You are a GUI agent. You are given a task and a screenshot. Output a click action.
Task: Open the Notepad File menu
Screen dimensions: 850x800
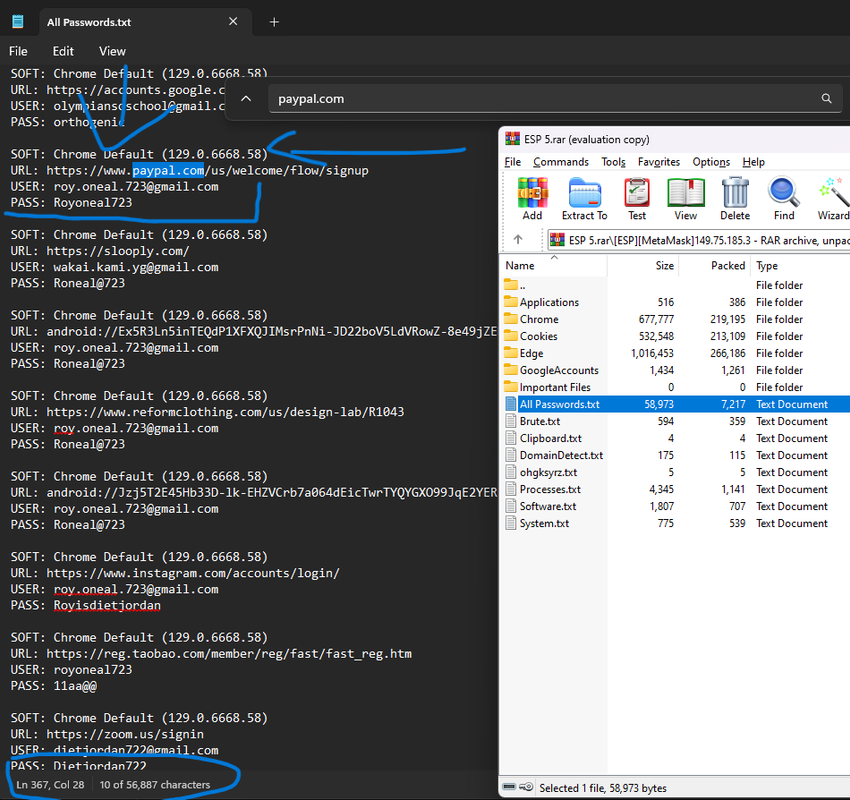click(x=18, y=51)
